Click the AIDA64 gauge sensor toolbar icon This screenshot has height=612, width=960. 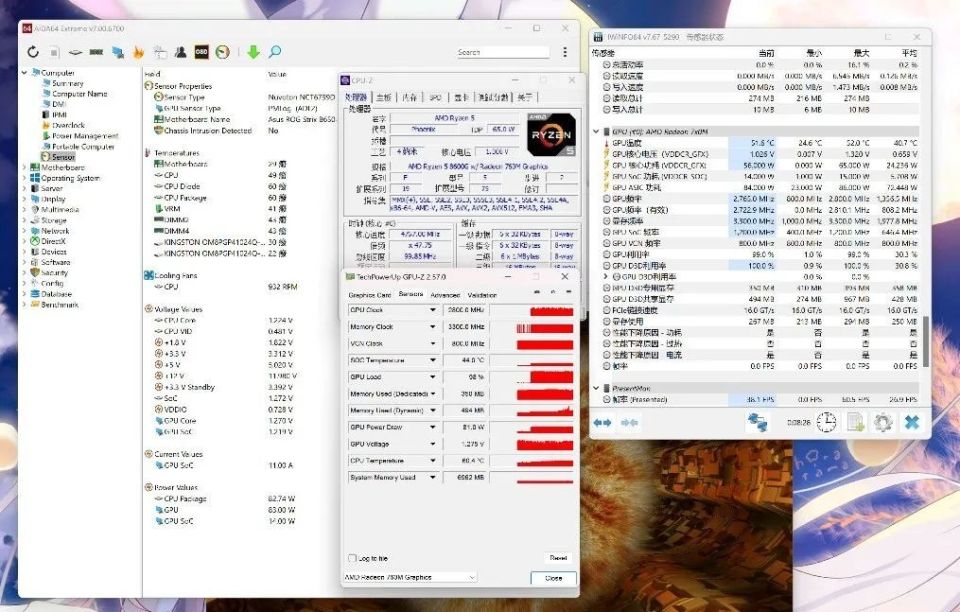pyautogui.click(x=222, y=52)
